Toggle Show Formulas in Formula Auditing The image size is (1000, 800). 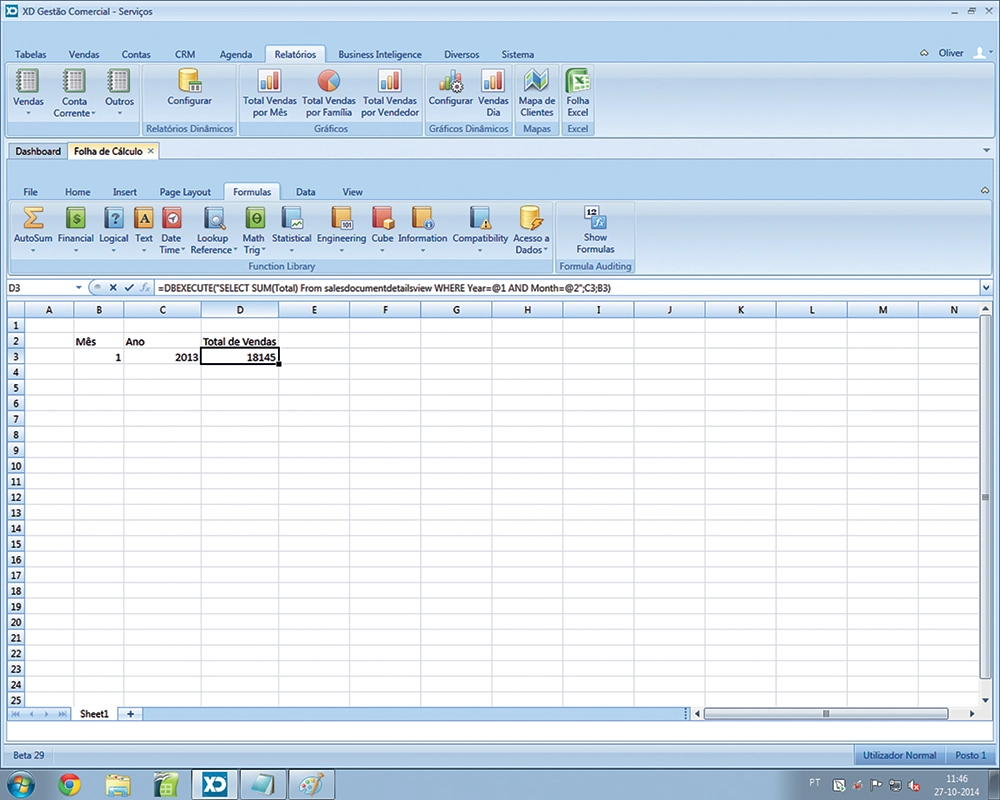click(595, 219)
